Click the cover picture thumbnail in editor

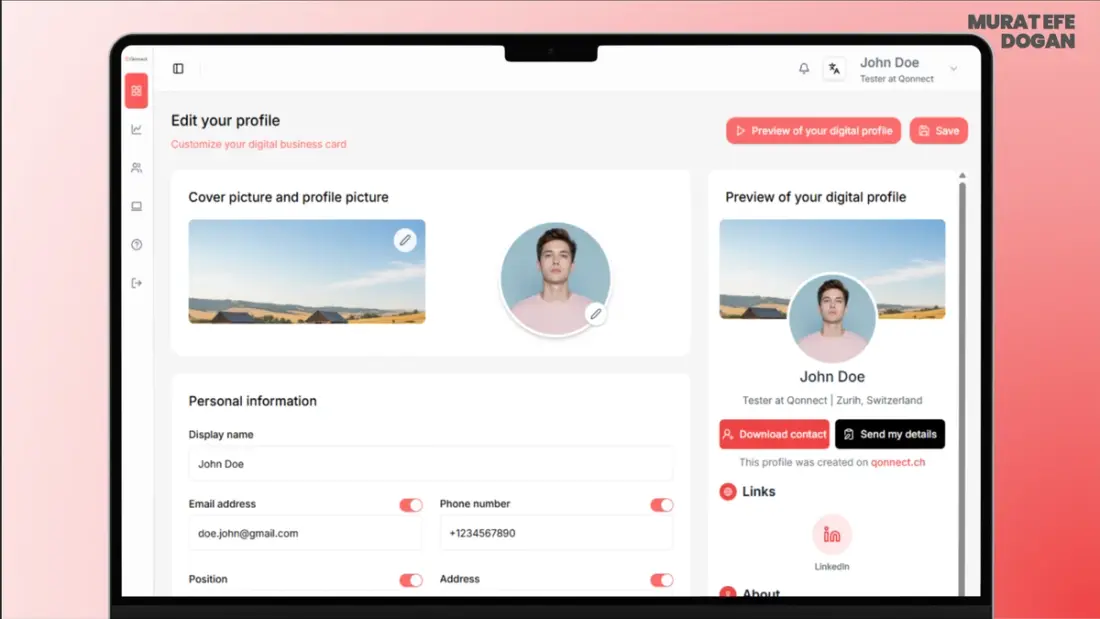pyautogui.click(x=307, y=272)
